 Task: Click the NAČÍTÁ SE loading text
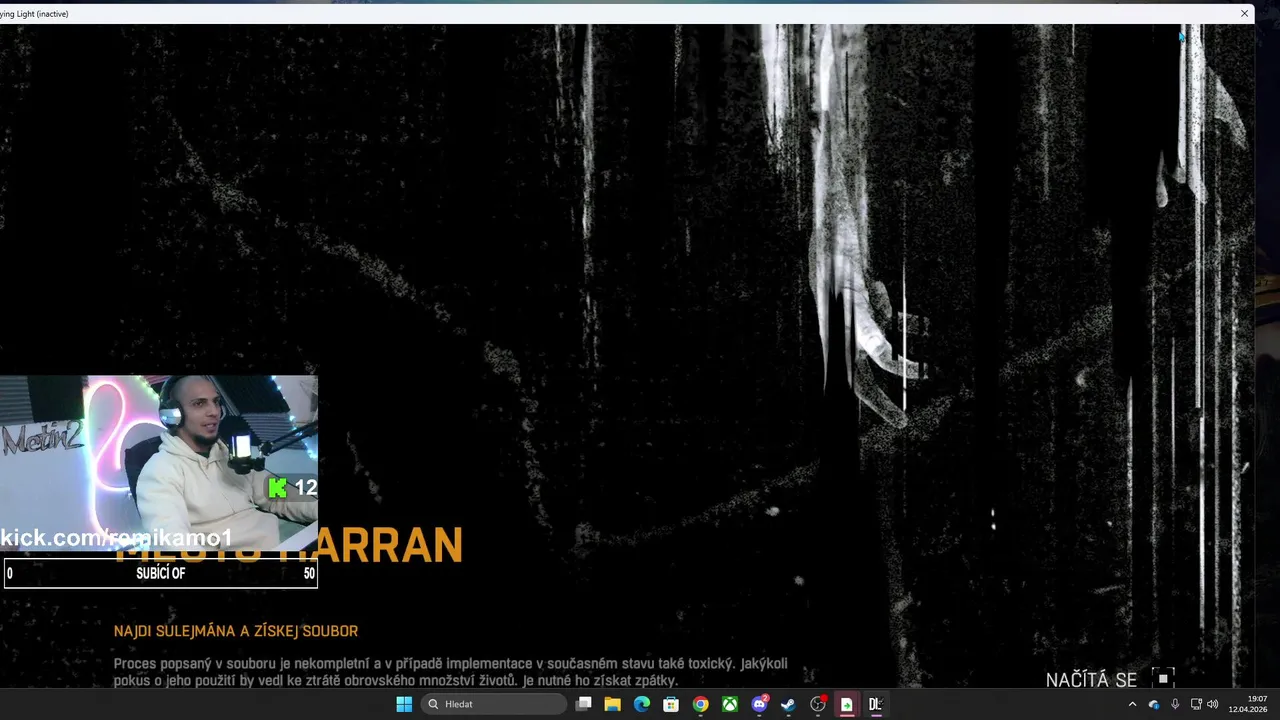pos(1091,680)
